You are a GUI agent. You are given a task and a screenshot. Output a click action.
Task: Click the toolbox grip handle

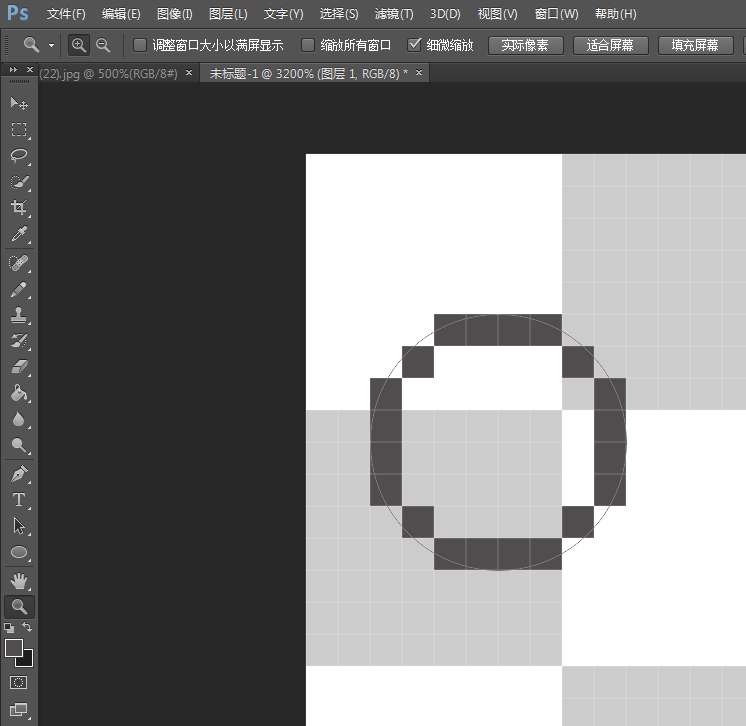pyautogui.click(x=19, y=82)
